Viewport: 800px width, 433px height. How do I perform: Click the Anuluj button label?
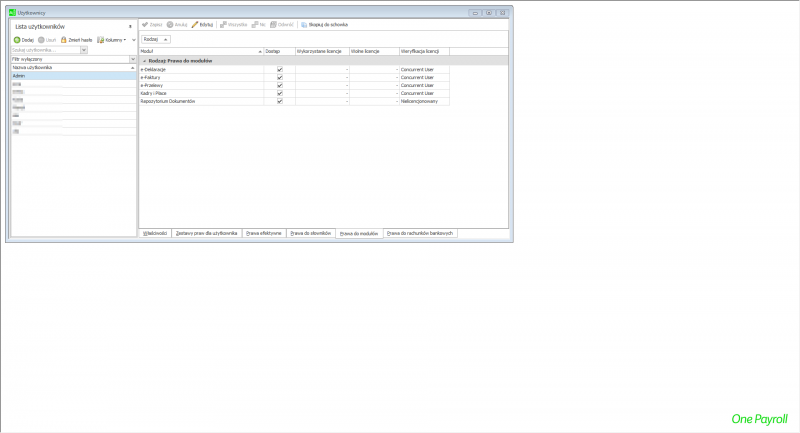click(181, 24)
